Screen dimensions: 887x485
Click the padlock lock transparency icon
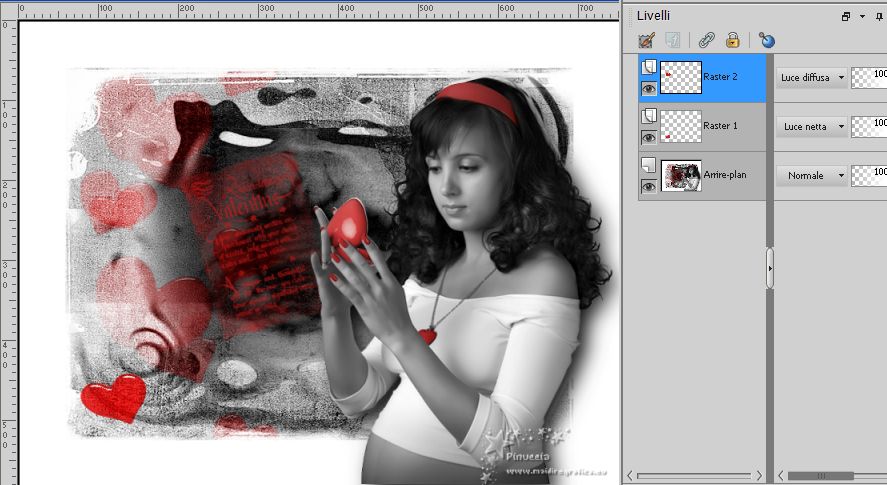click(733, 40)
